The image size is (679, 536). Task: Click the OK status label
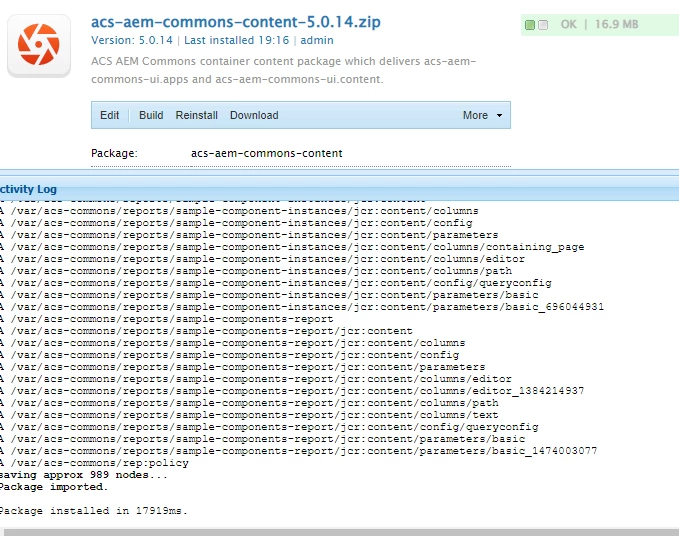click(569, 24)
